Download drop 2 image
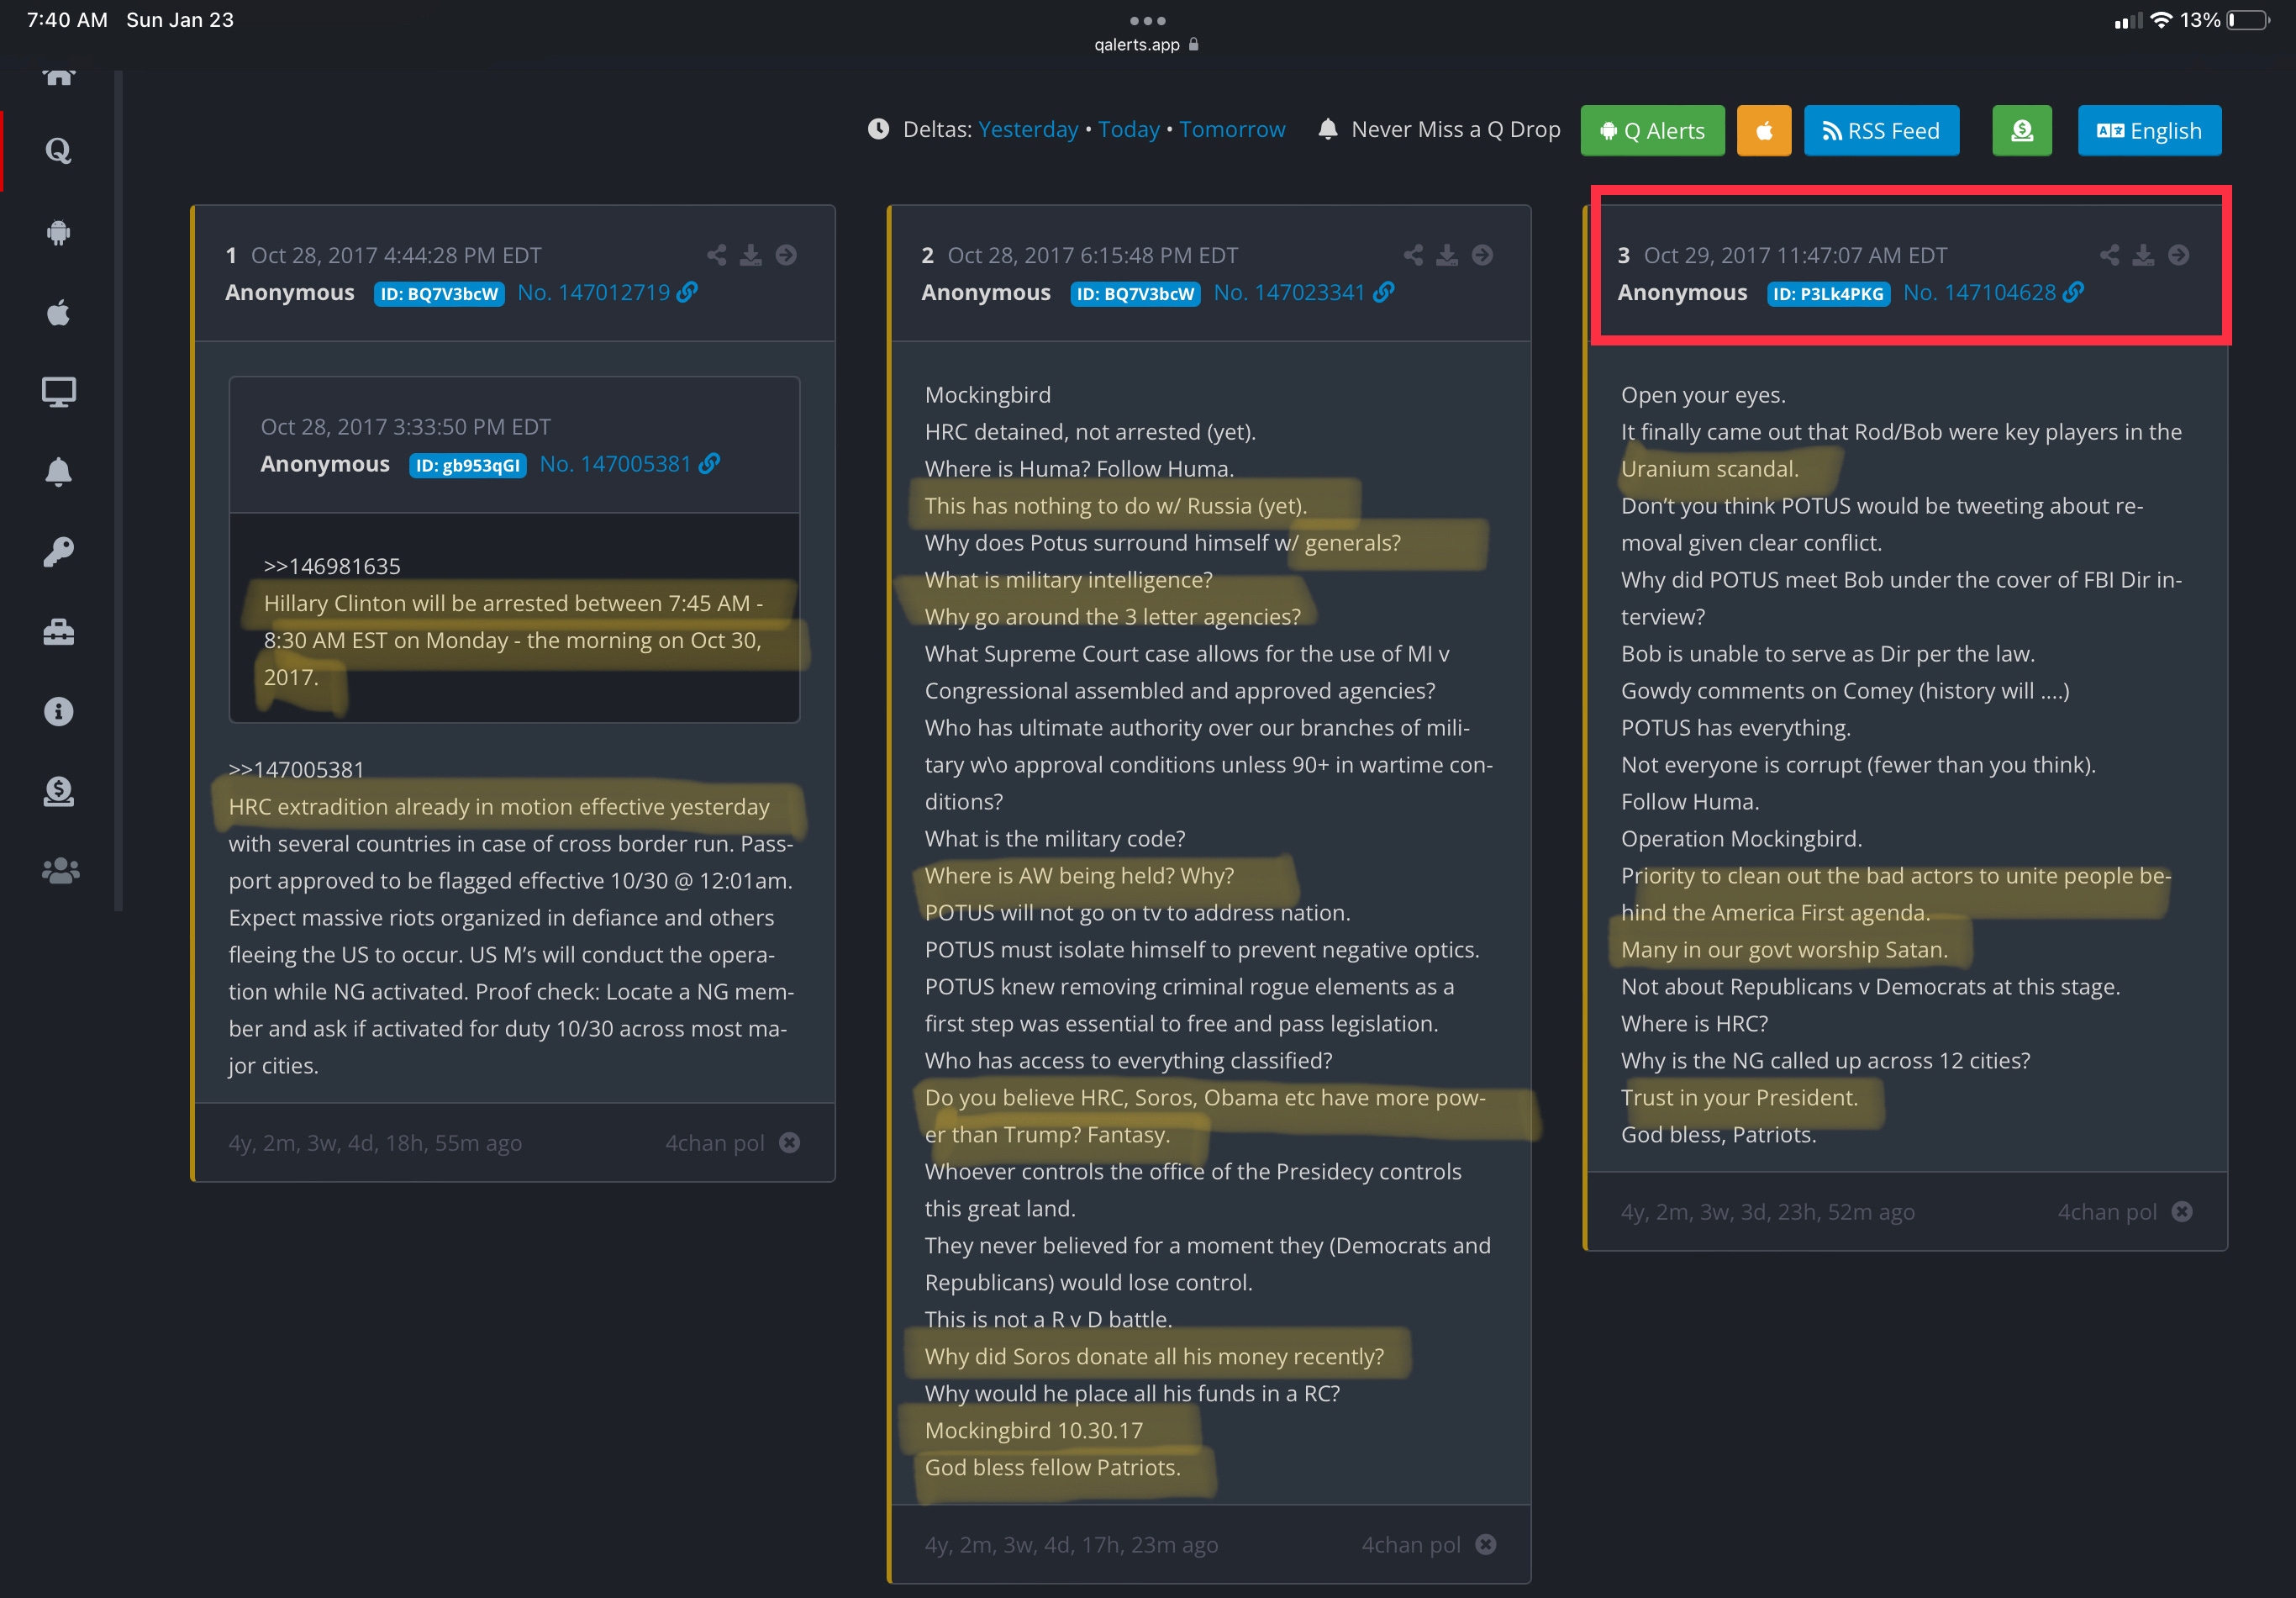 point(1446,255)
